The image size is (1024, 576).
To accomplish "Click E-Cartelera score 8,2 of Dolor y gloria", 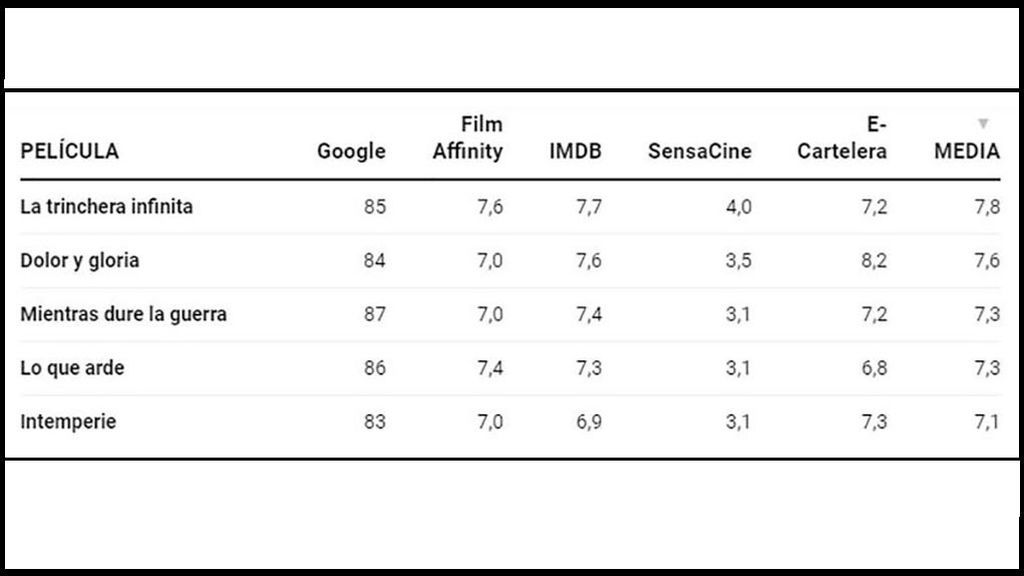I will 874,261.
